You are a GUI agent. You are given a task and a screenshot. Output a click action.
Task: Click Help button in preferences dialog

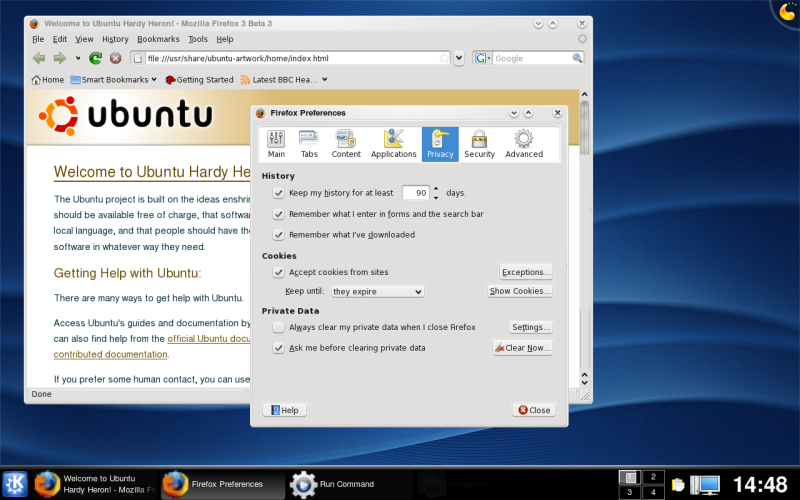(x=284, y=410)
